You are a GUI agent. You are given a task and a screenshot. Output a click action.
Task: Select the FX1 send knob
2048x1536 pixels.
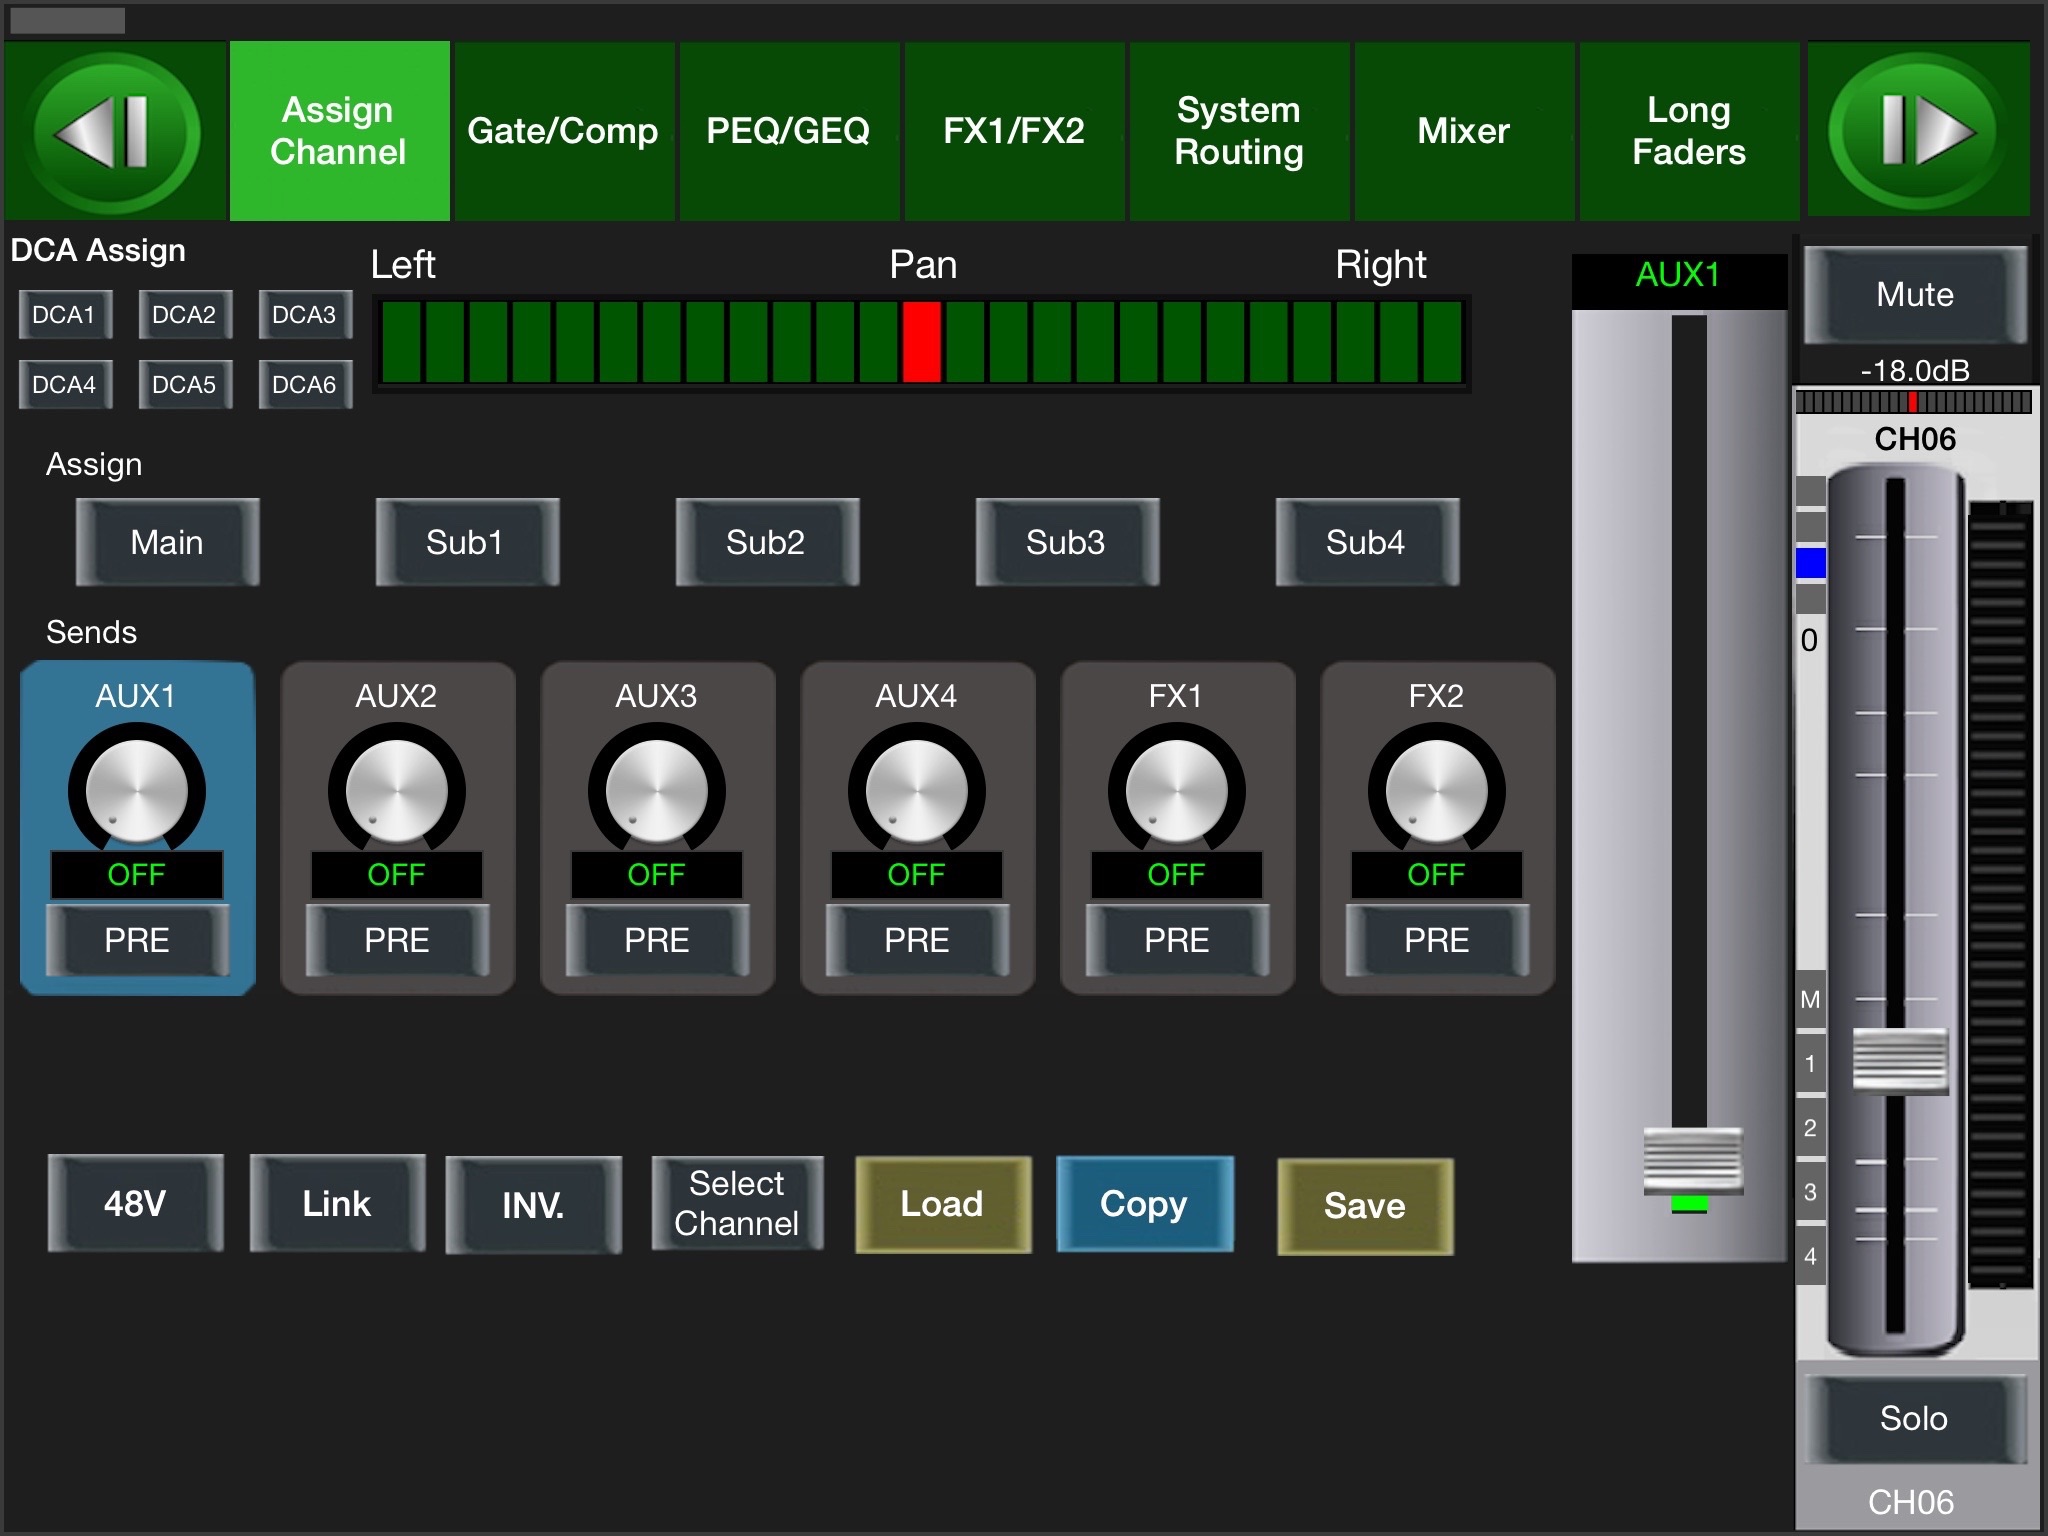(x=1176, y=790)
